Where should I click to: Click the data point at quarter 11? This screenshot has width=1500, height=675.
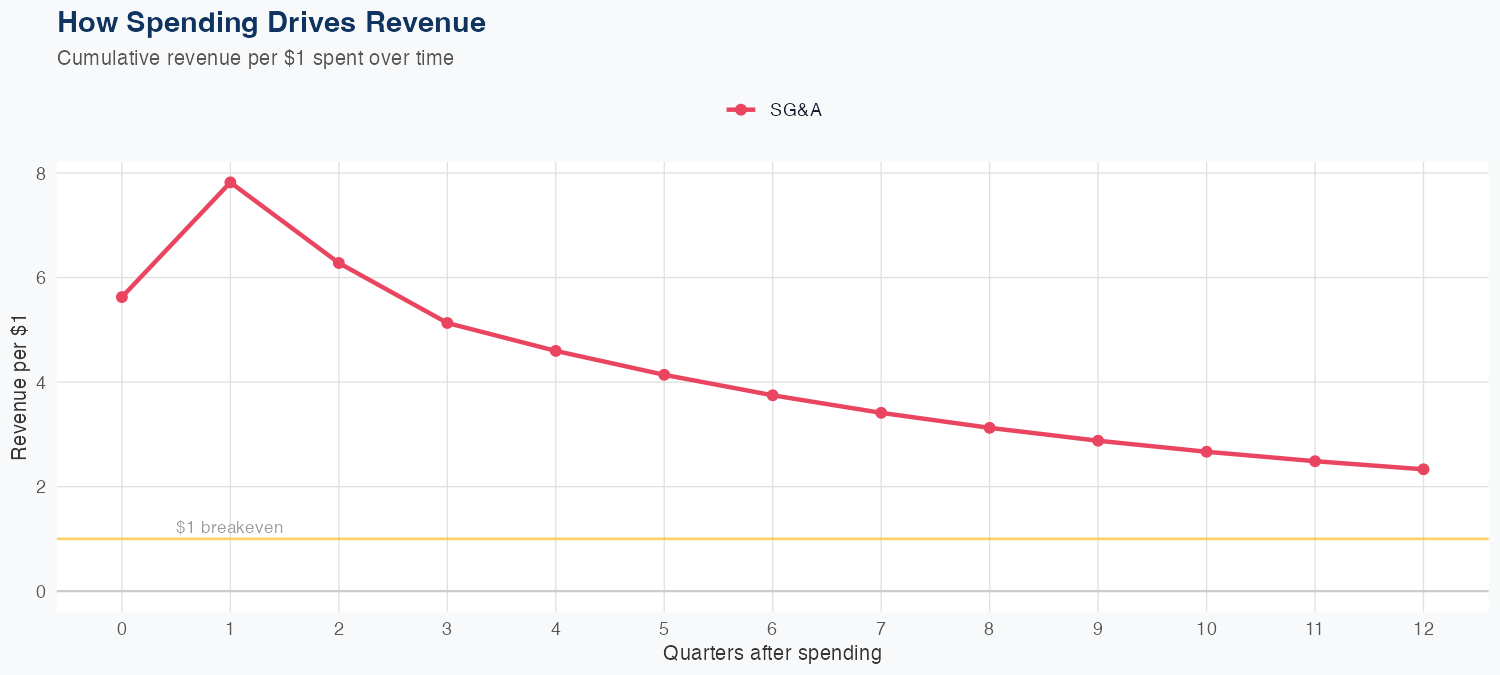tap(1315, 461)
